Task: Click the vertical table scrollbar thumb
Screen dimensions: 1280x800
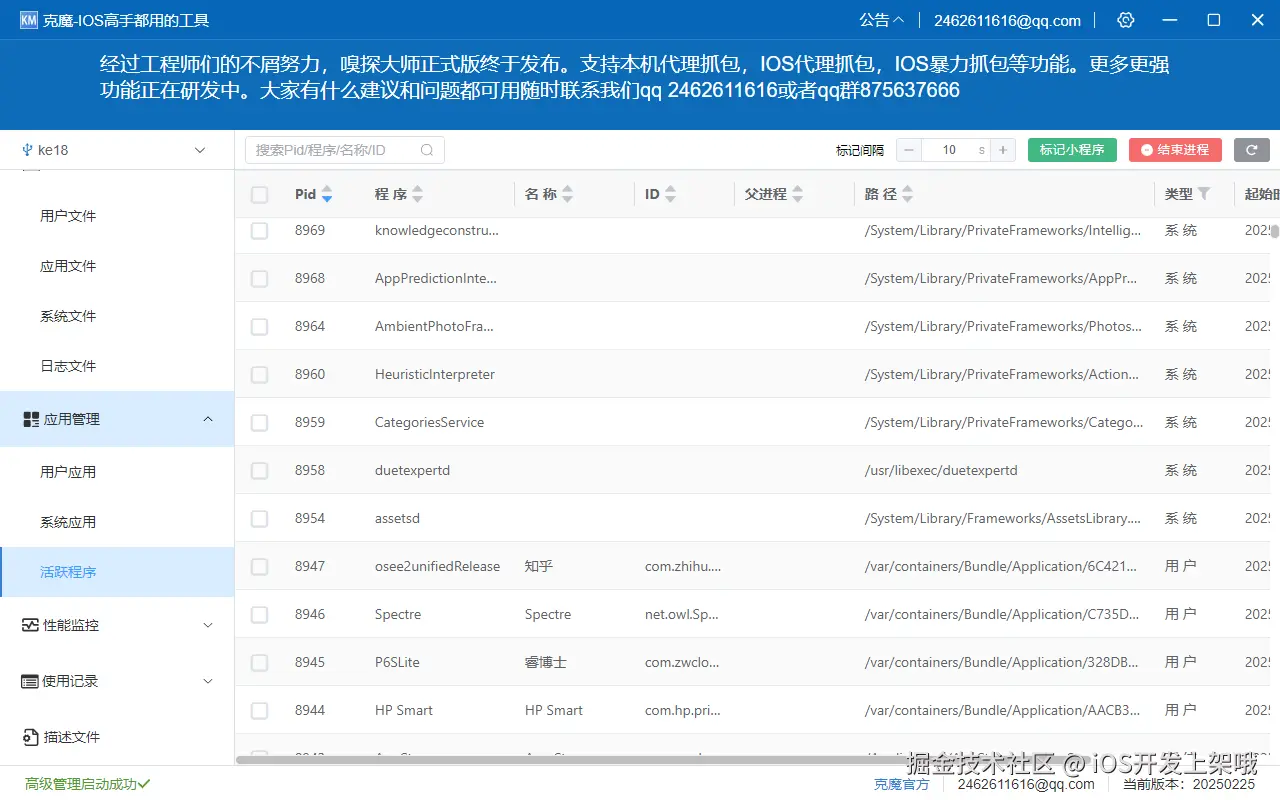Action: [x=1274, y=231]
